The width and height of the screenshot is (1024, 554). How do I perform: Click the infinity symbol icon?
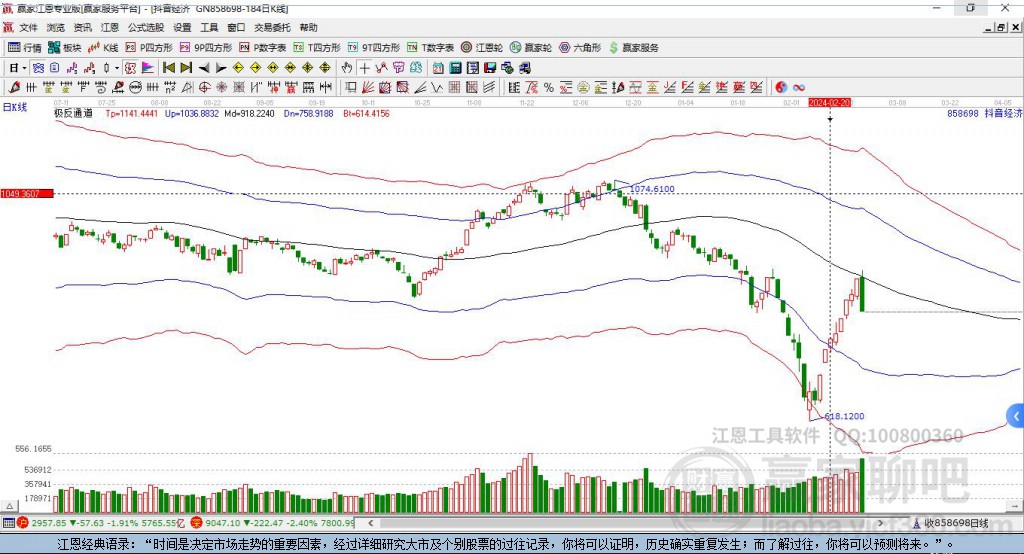[x=799, y=88]
